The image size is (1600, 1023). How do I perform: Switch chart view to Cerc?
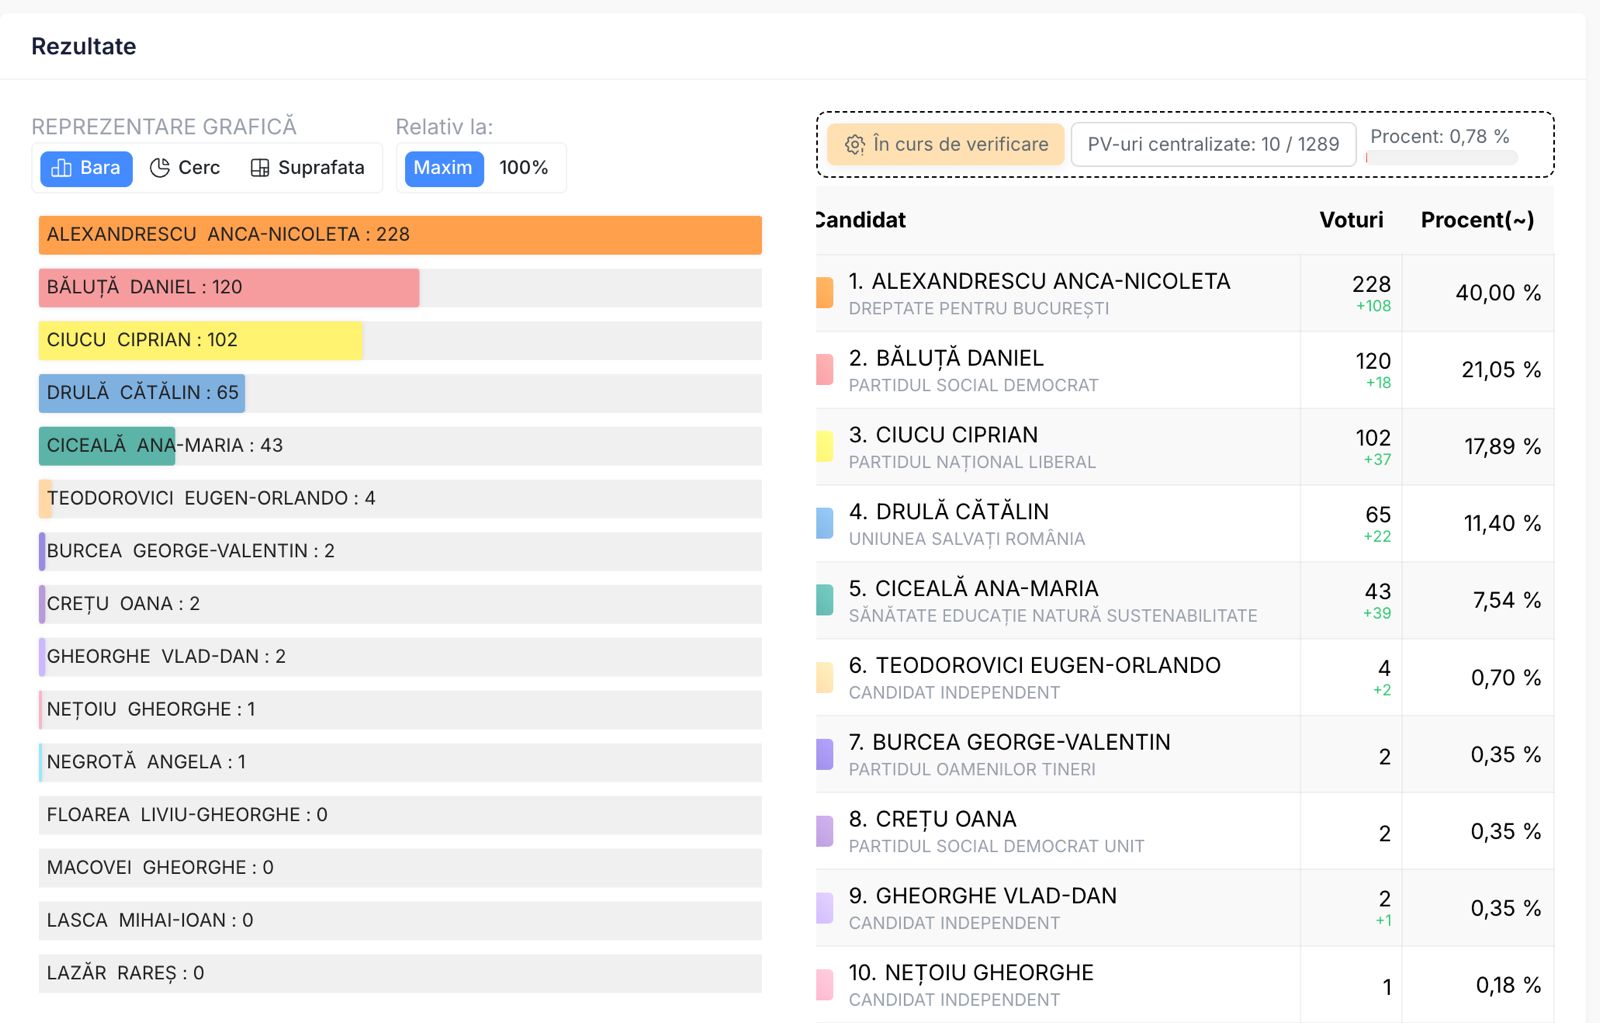coord(186,168)
